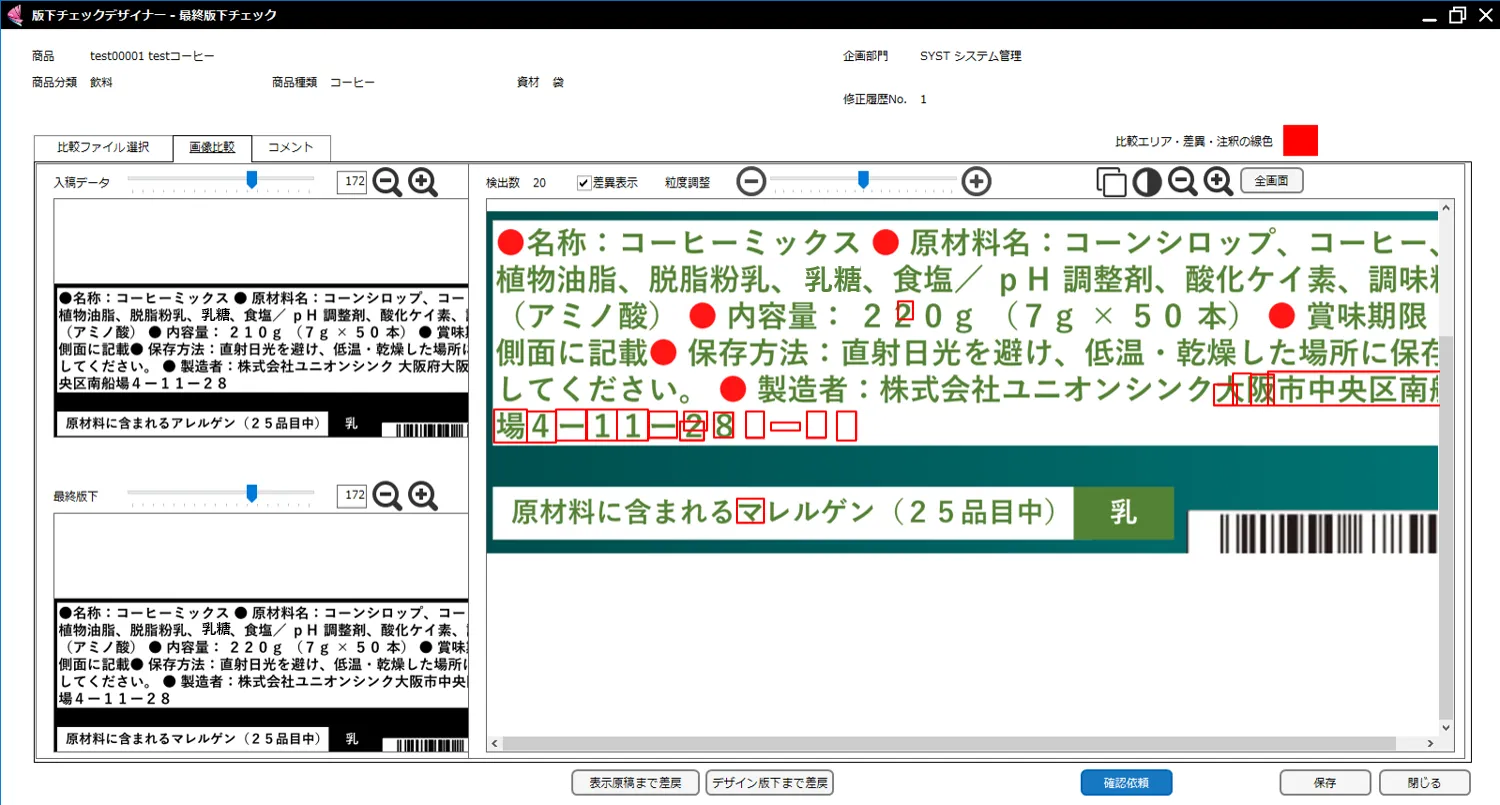The width and height of the screenshot is (1500, 805).
Task: Toggle the 差異表示 checkbox
Action: point(583,183)
